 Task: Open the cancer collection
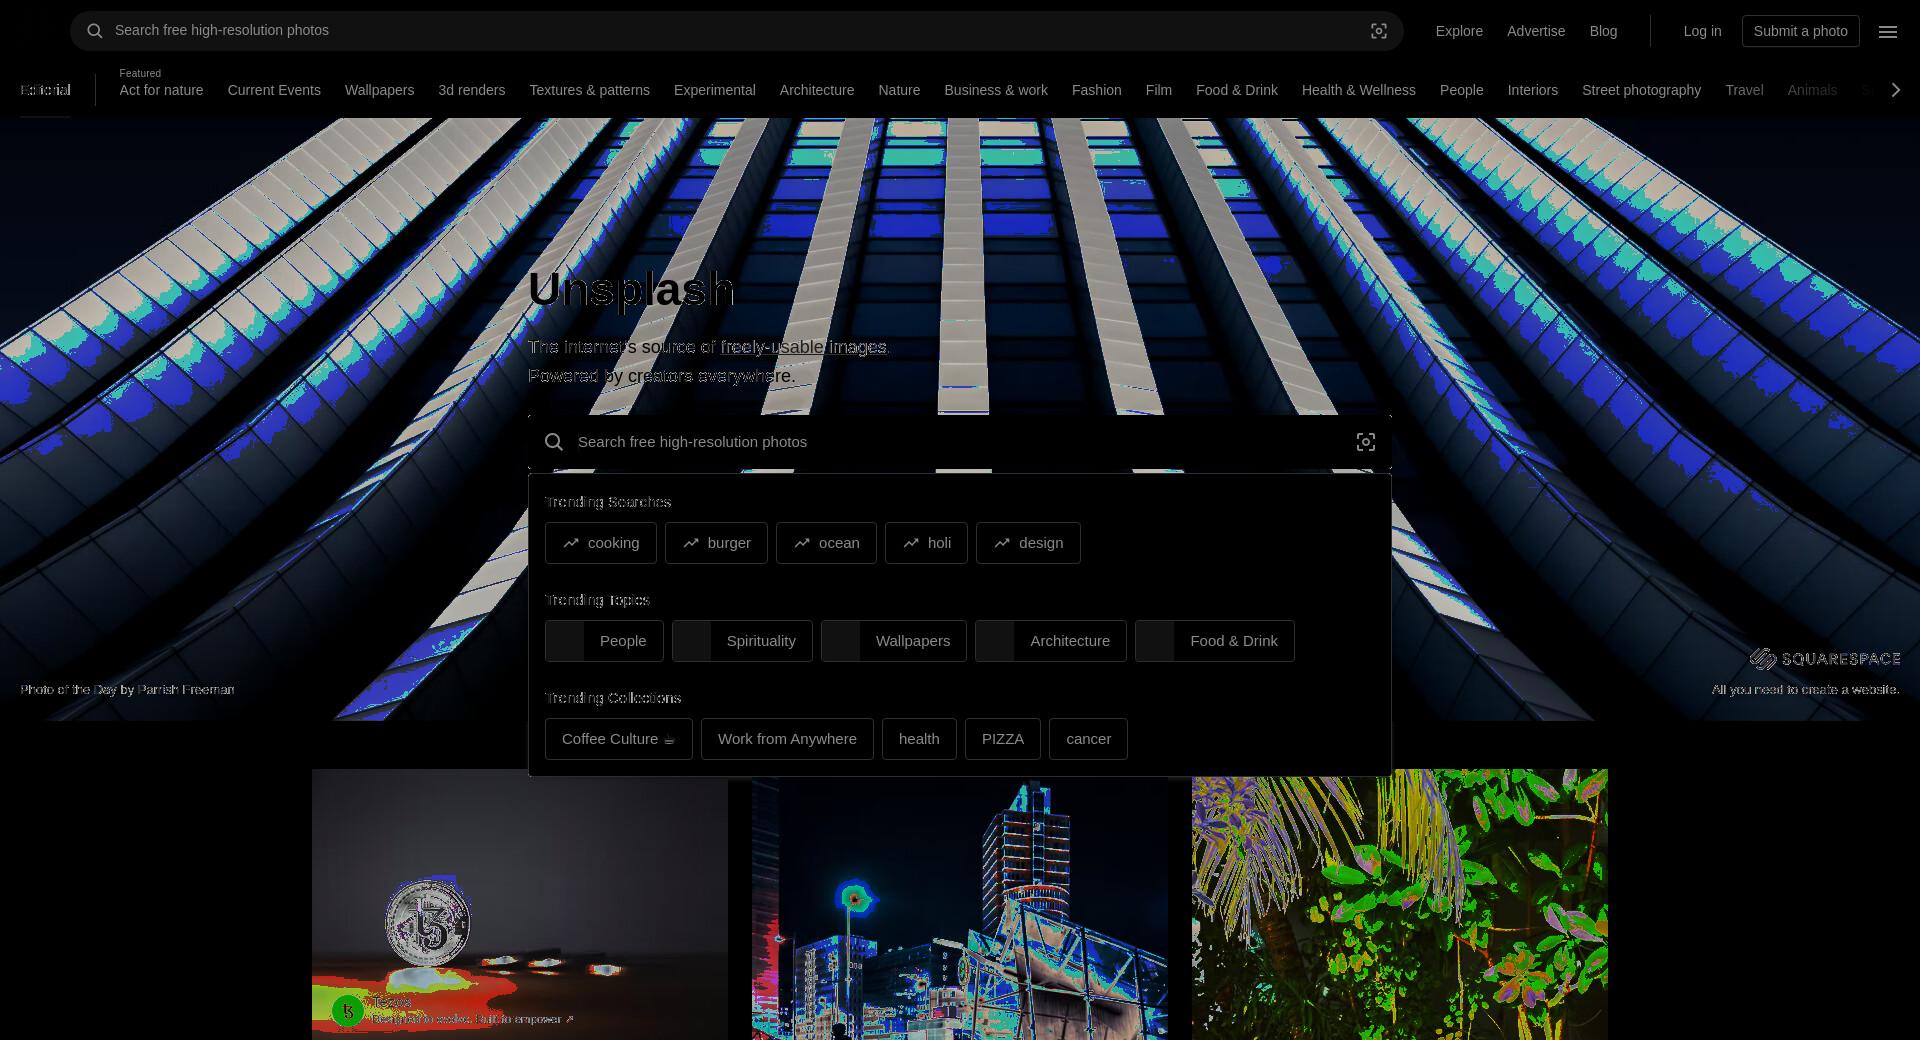[x=1088, y=739]
